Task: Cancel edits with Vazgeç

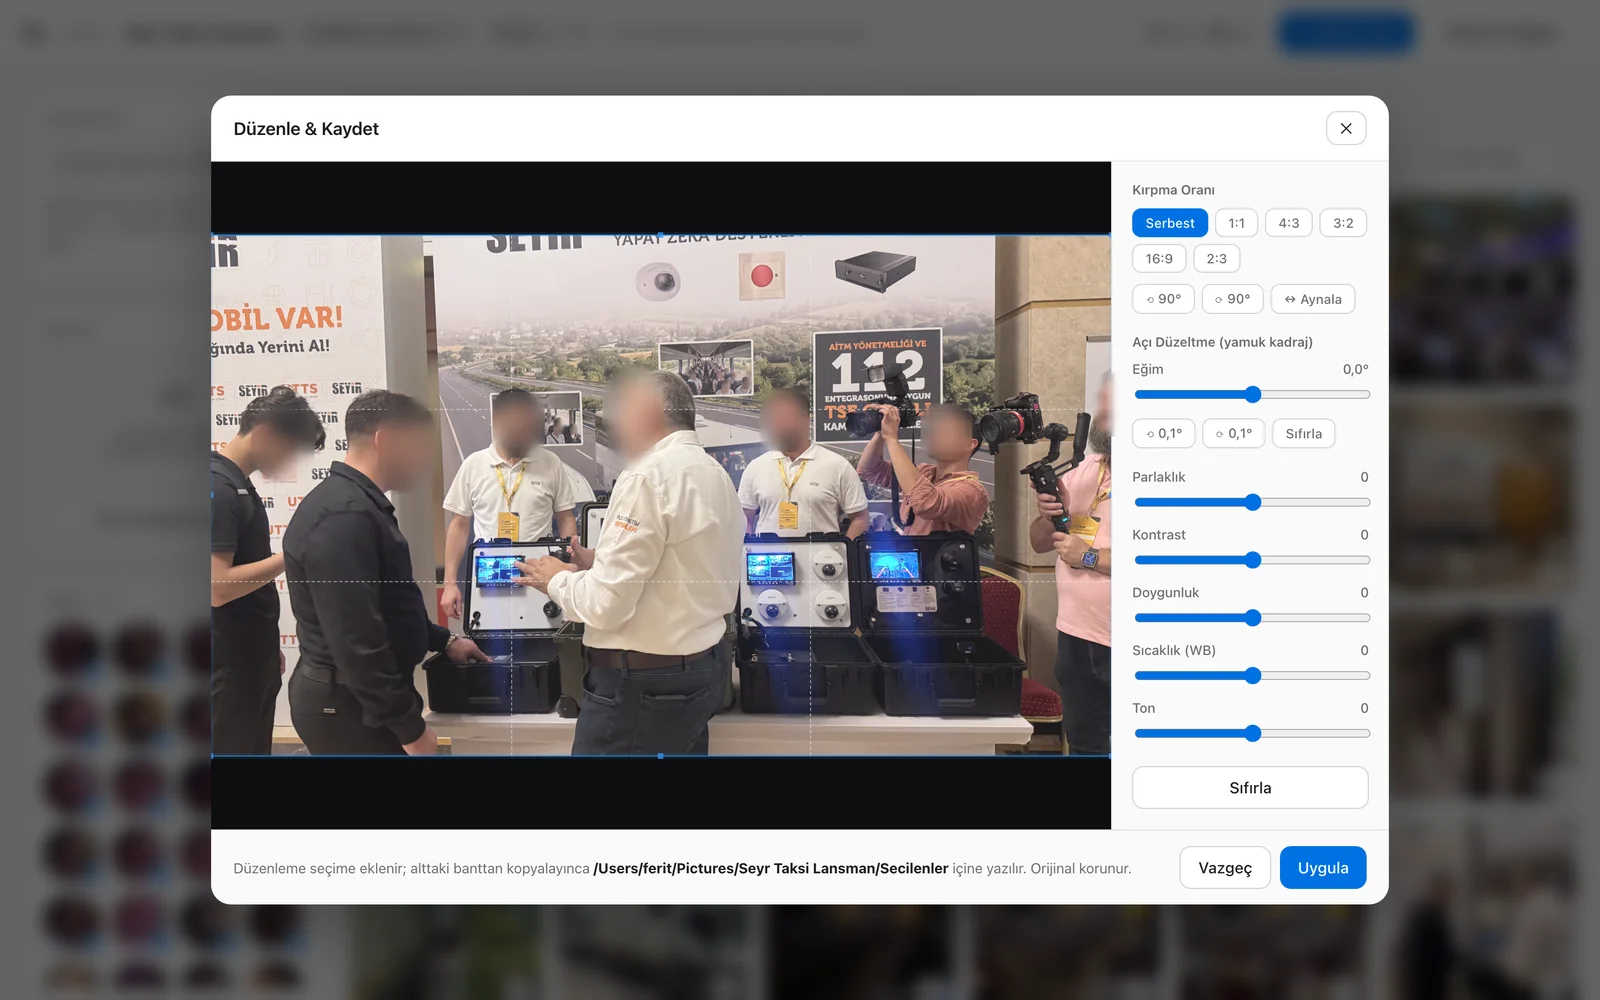Action: click(1225, 868)
